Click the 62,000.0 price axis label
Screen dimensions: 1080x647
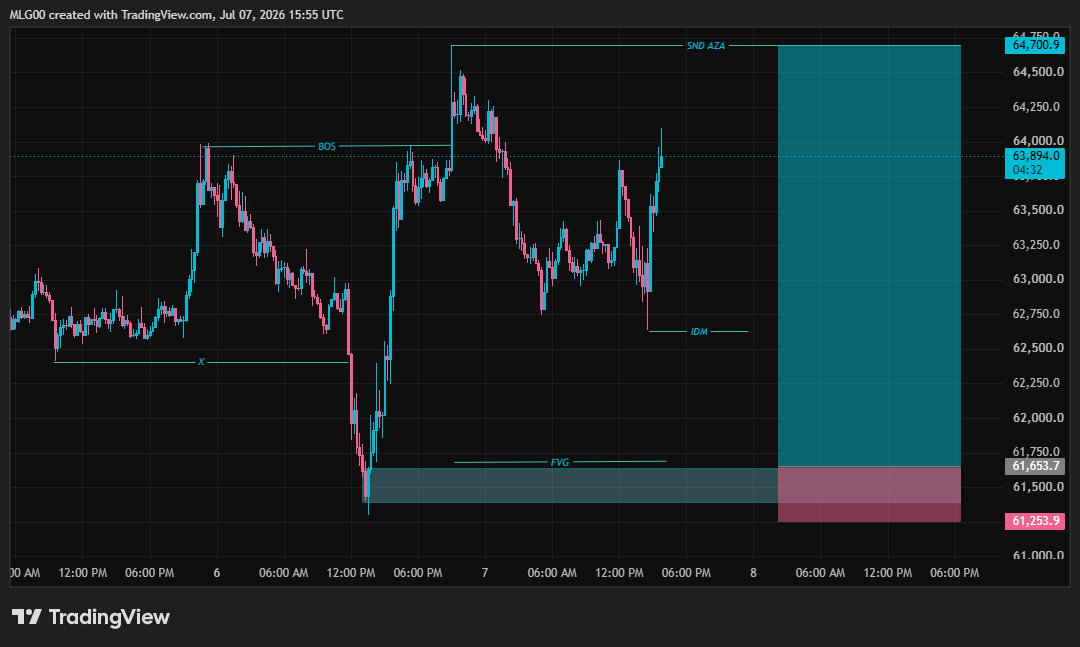pos(1038,417)
